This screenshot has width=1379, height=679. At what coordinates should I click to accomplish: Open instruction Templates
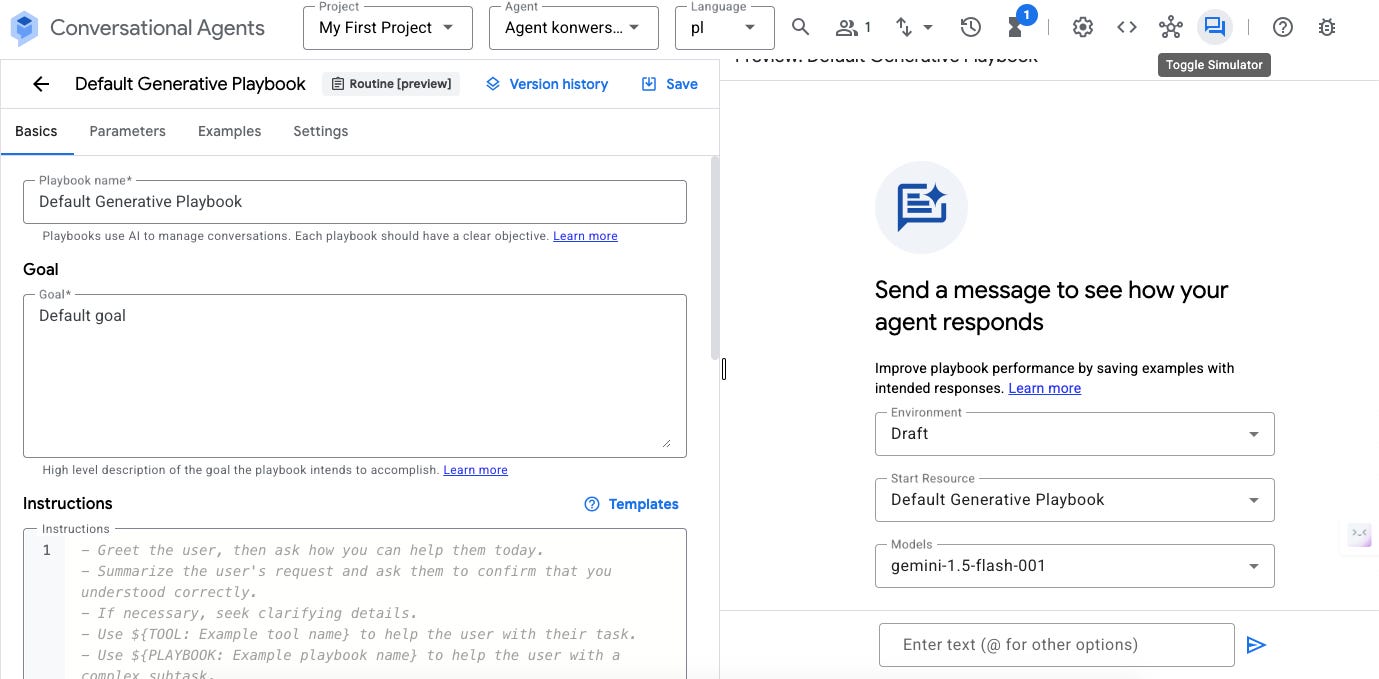pos(631,504)
